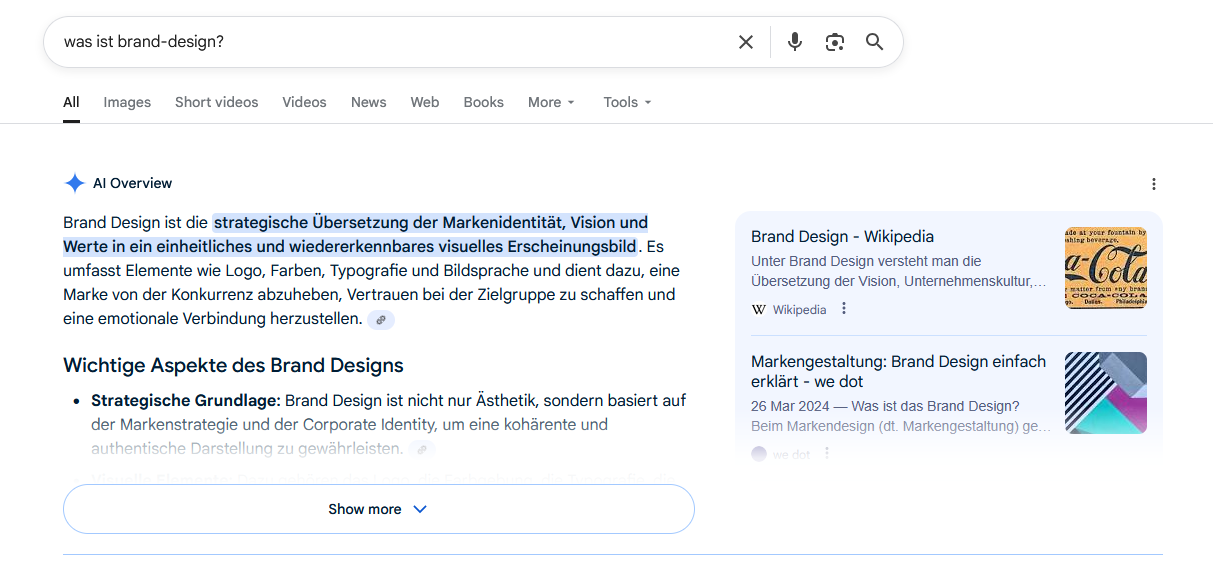The height and width of the screenshot is (570, 1213).
Task: Click the Coca-Cola thumbnail image
Action: point(1105,268)
